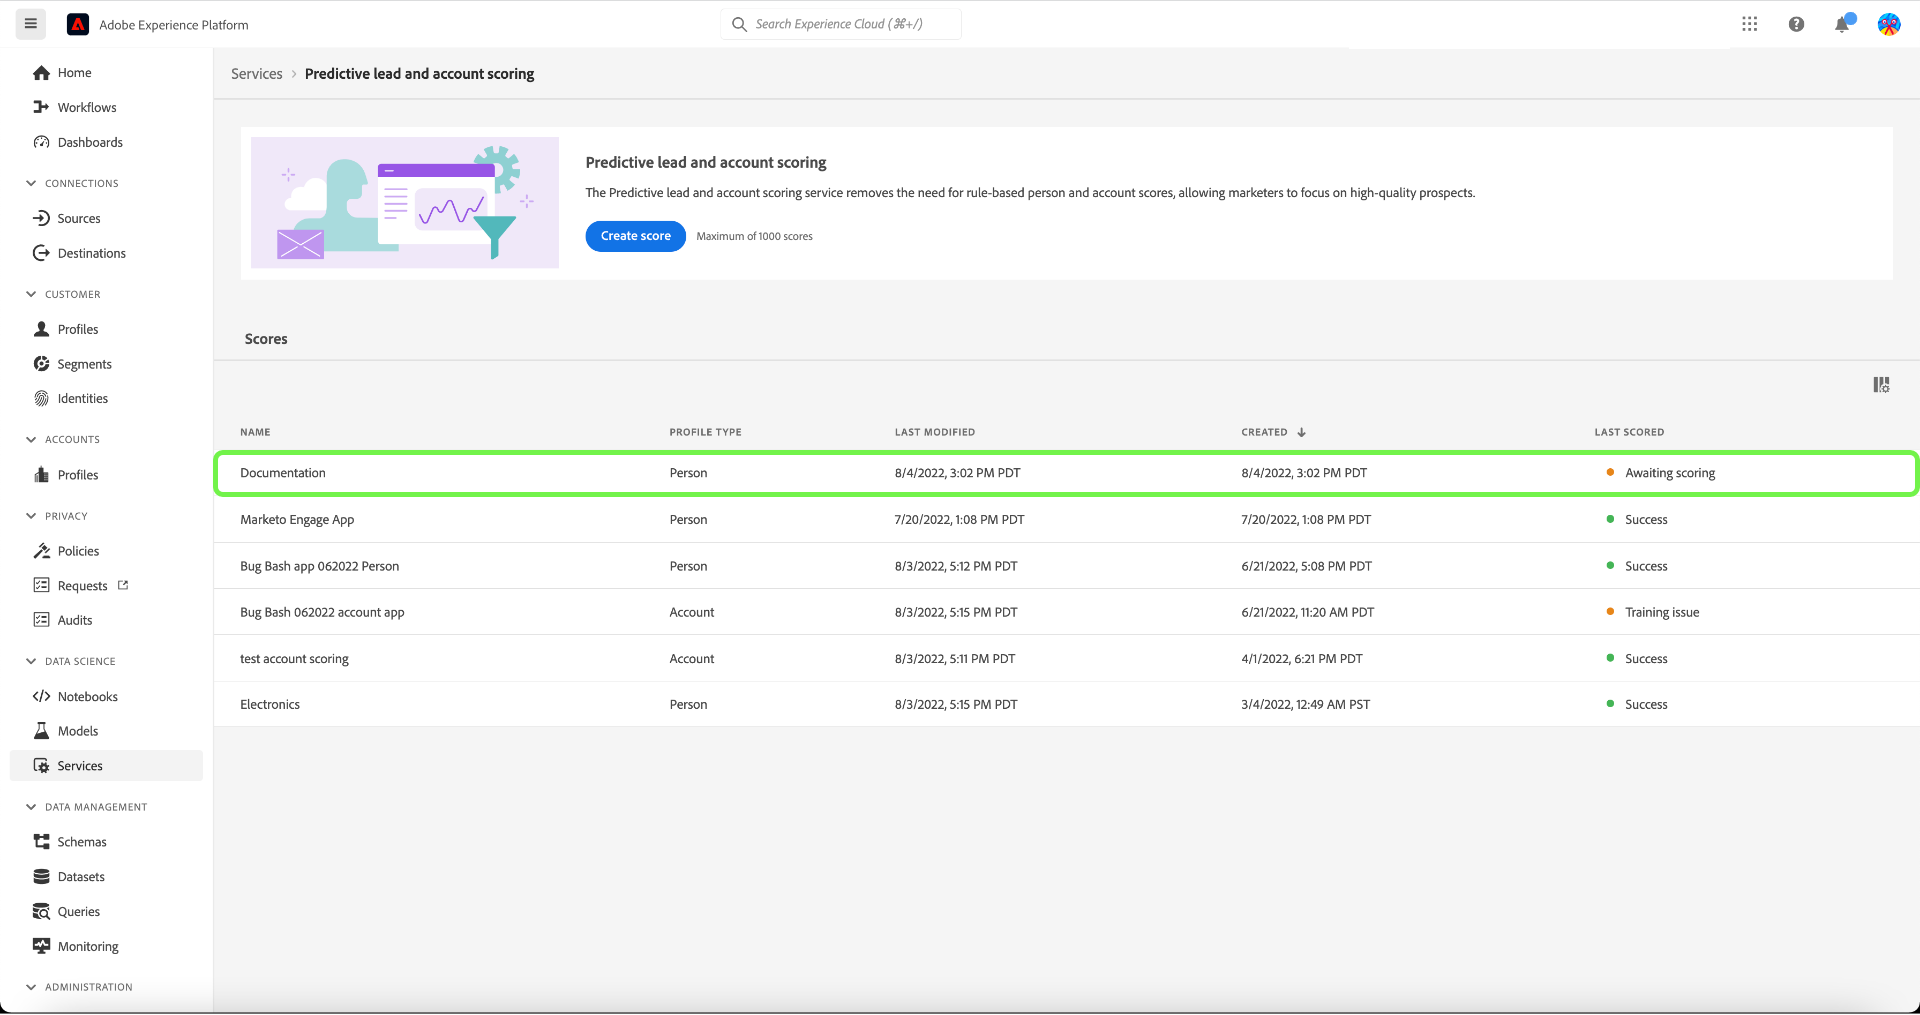This screenshot has height=1015, width=1920.
Task: Open Monitoring in sidebar
Action: point(88,946)
